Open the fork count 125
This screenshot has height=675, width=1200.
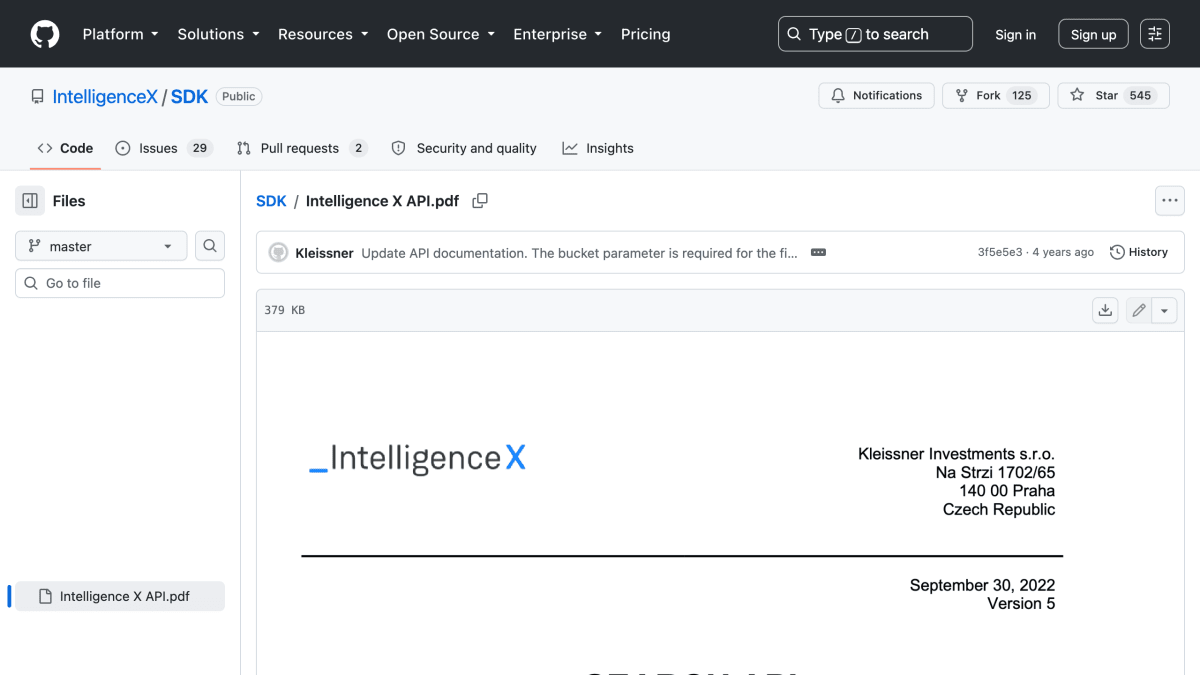click(x=1022, y=96)
